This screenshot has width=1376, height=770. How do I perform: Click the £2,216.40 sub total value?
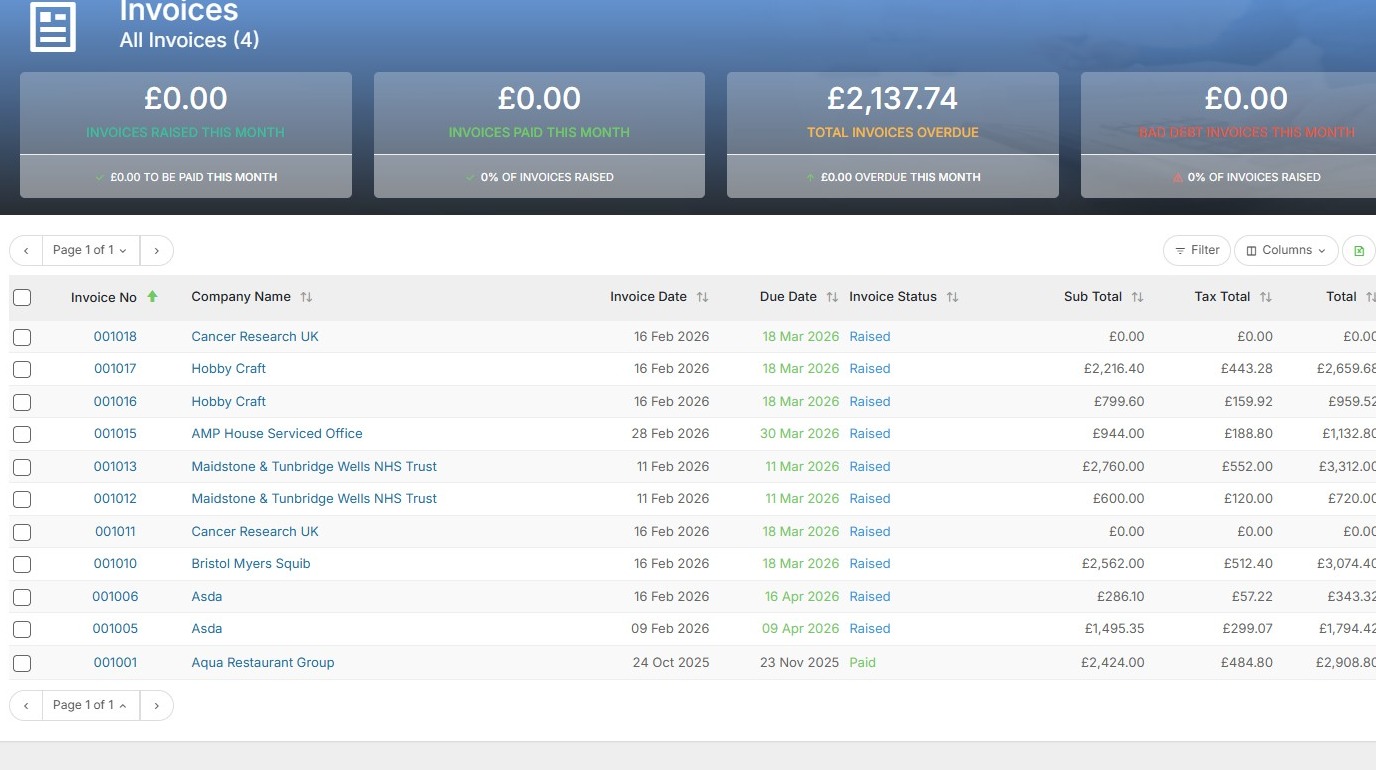click(x=1114, y=369)
